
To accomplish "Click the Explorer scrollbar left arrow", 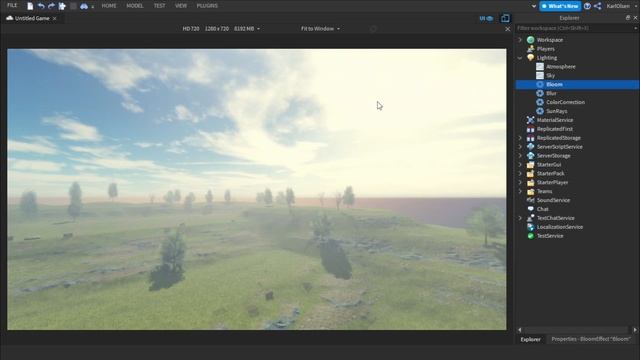I will [x=520, y=330].
